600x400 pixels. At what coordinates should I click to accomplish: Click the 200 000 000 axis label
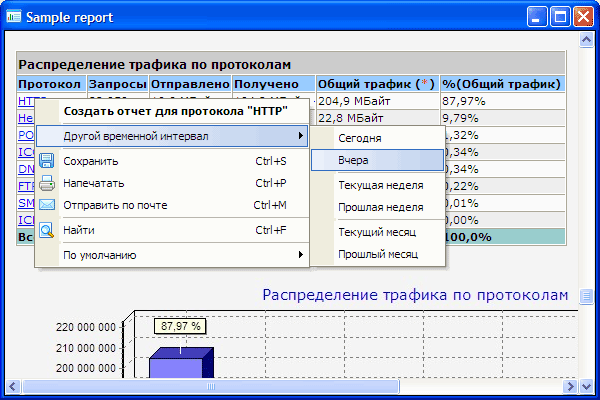pyautogui.click(x=85, y=368)
